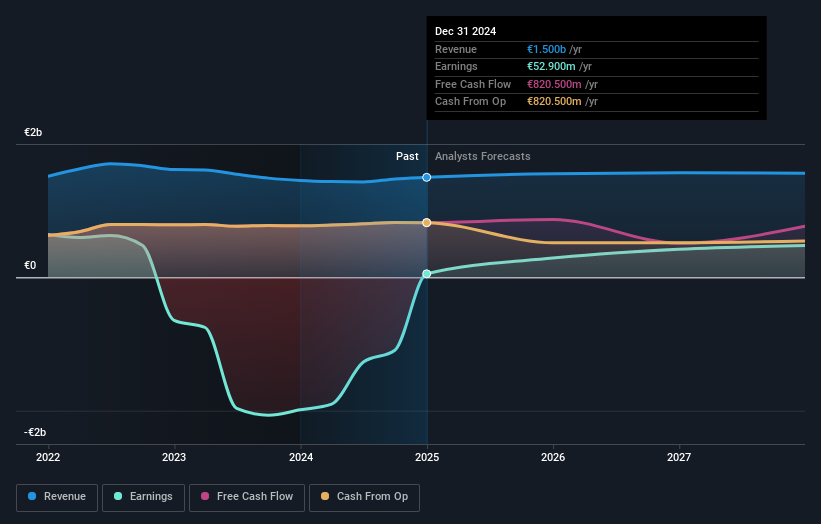Click the Free Cash Flow row label in tooltip
Viewport: 821px width, 524px height.
click(473, 84)
